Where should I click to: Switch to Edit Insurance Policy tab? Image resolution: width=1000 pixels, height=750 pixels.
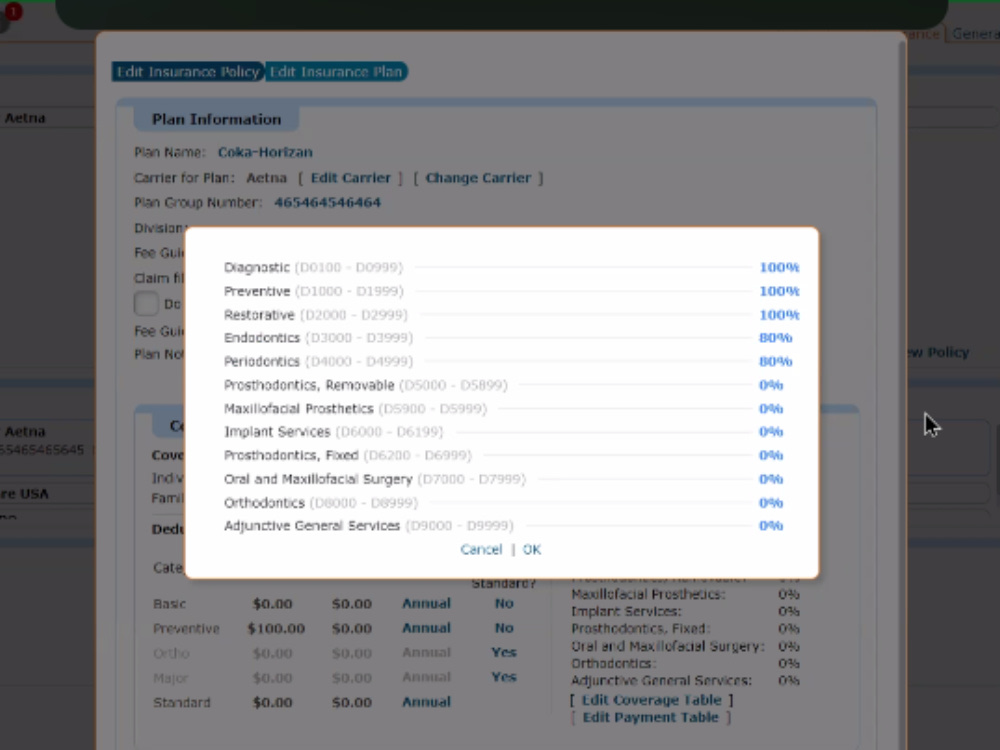pos(188,71)
